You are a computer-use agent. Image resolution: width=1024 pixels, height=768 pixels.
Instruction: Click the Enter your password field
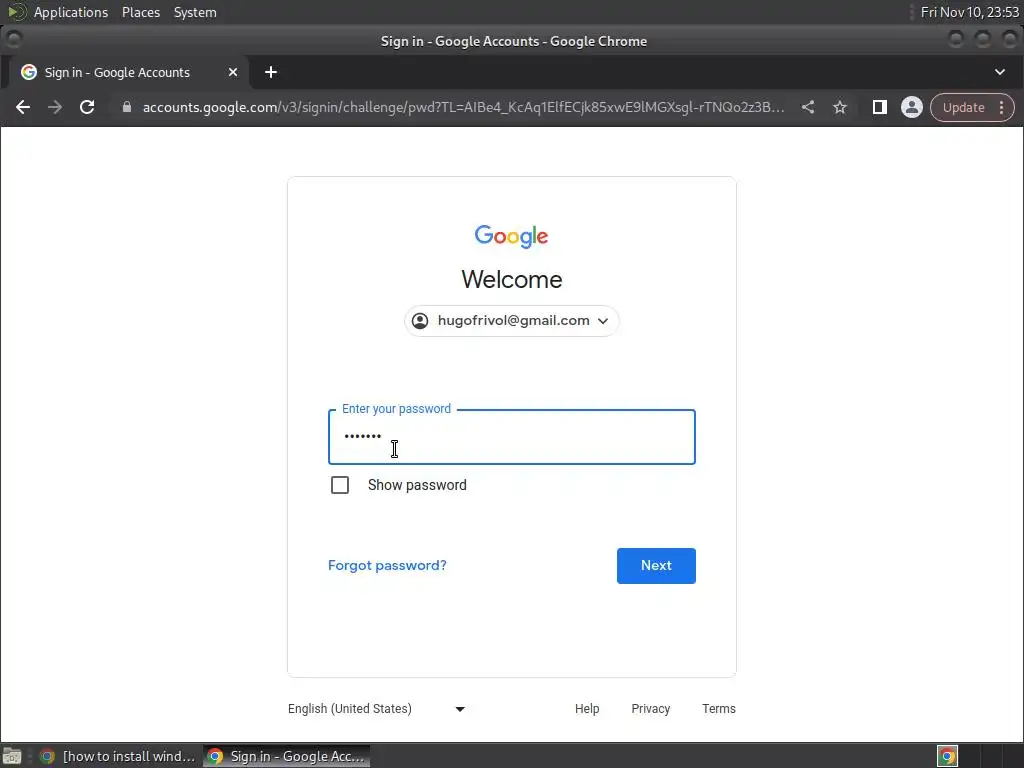511,437
